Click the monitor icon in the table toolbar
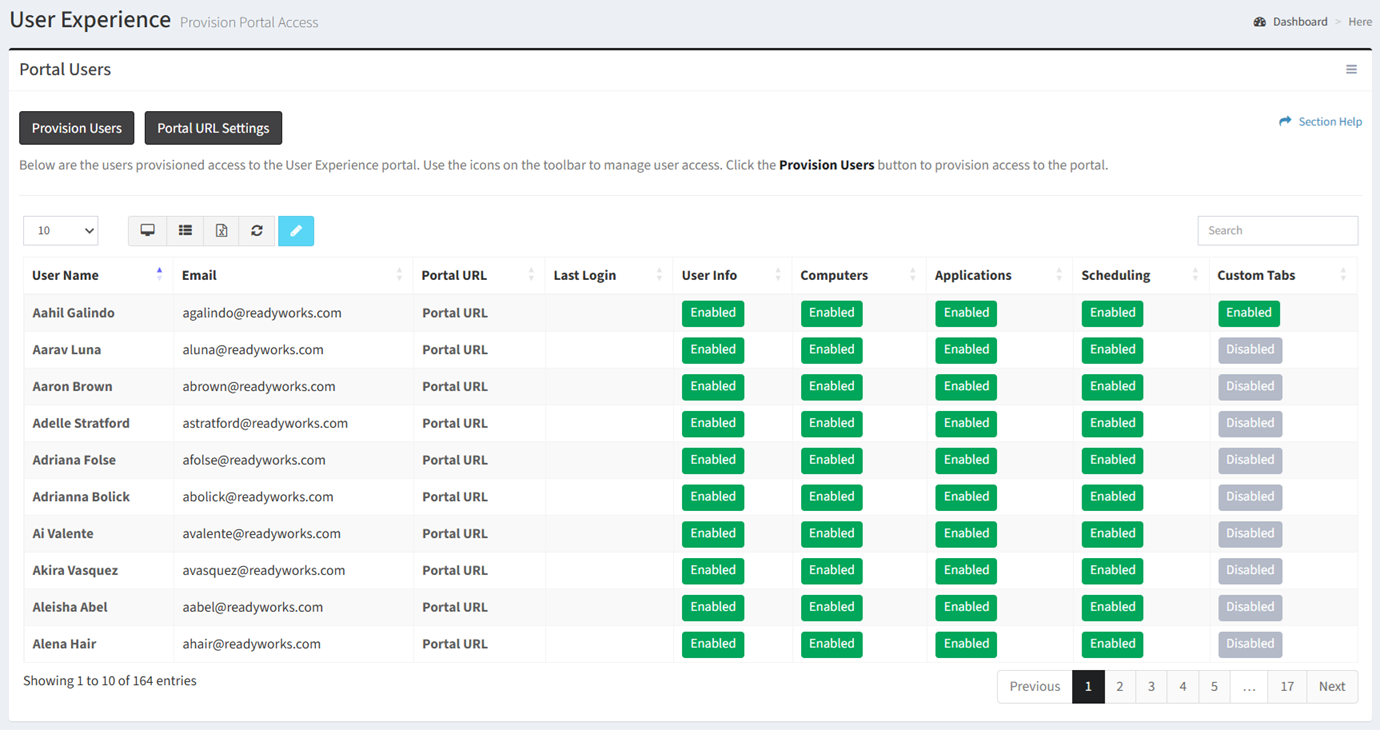Screen dimensions: 1380x730 coord(147,231)
